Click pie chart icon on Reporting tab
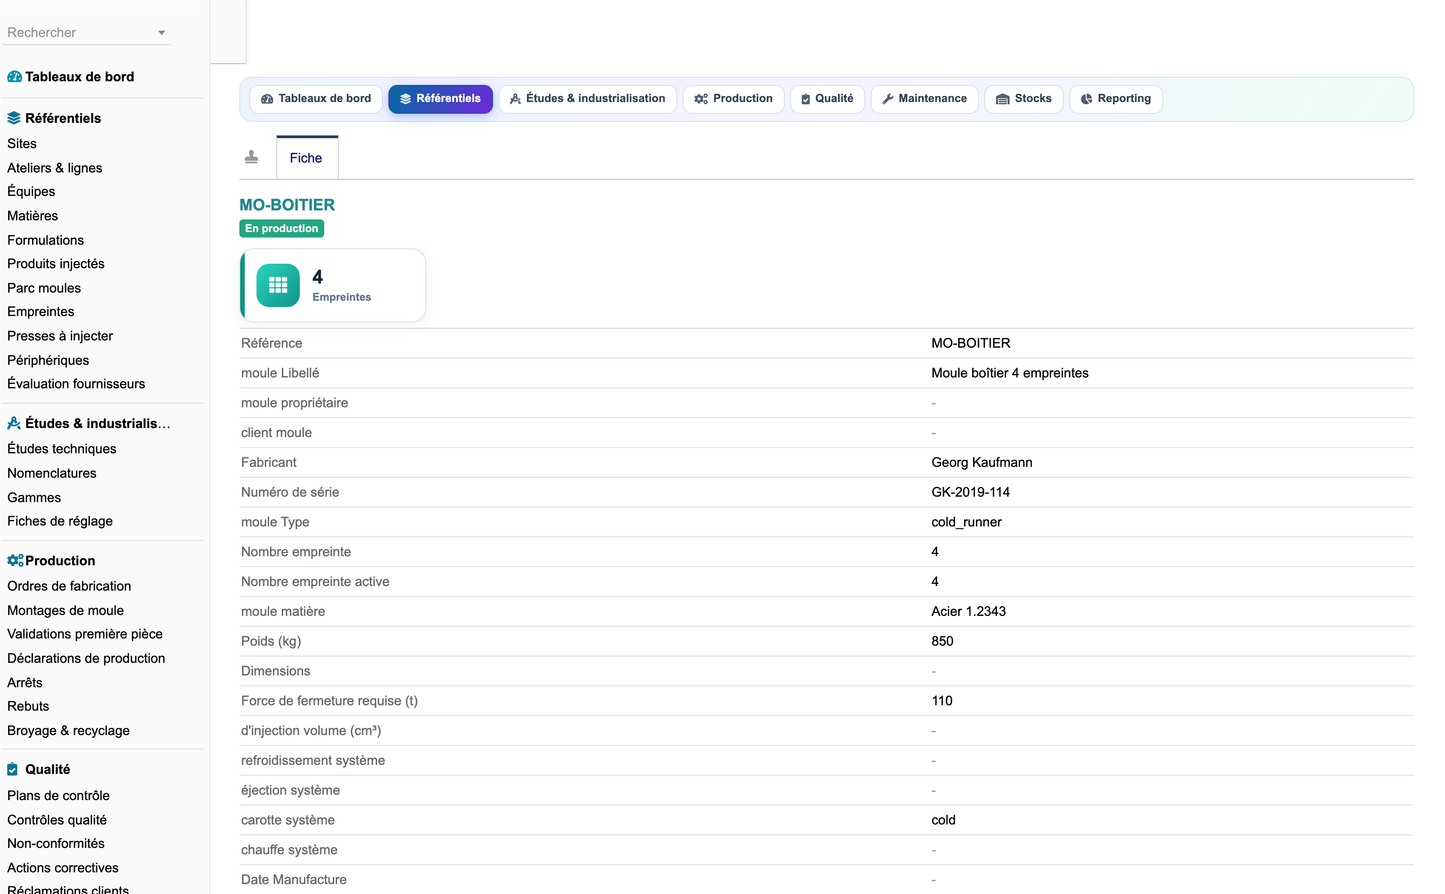Image resolution: width=1445 pixels, height=894 pixels. pos(1087,99)
